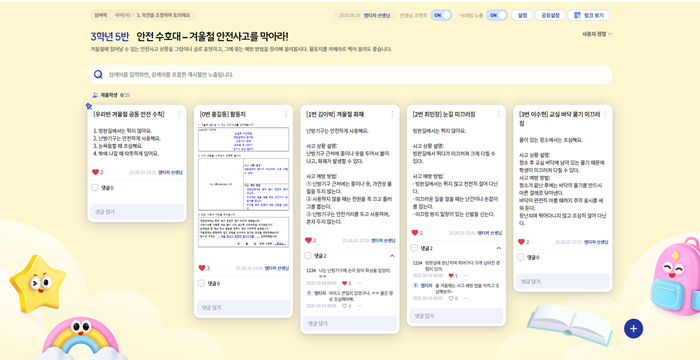Click the blue plus button to add post
This screenshot has height=360, width=700.
point(633,329)
